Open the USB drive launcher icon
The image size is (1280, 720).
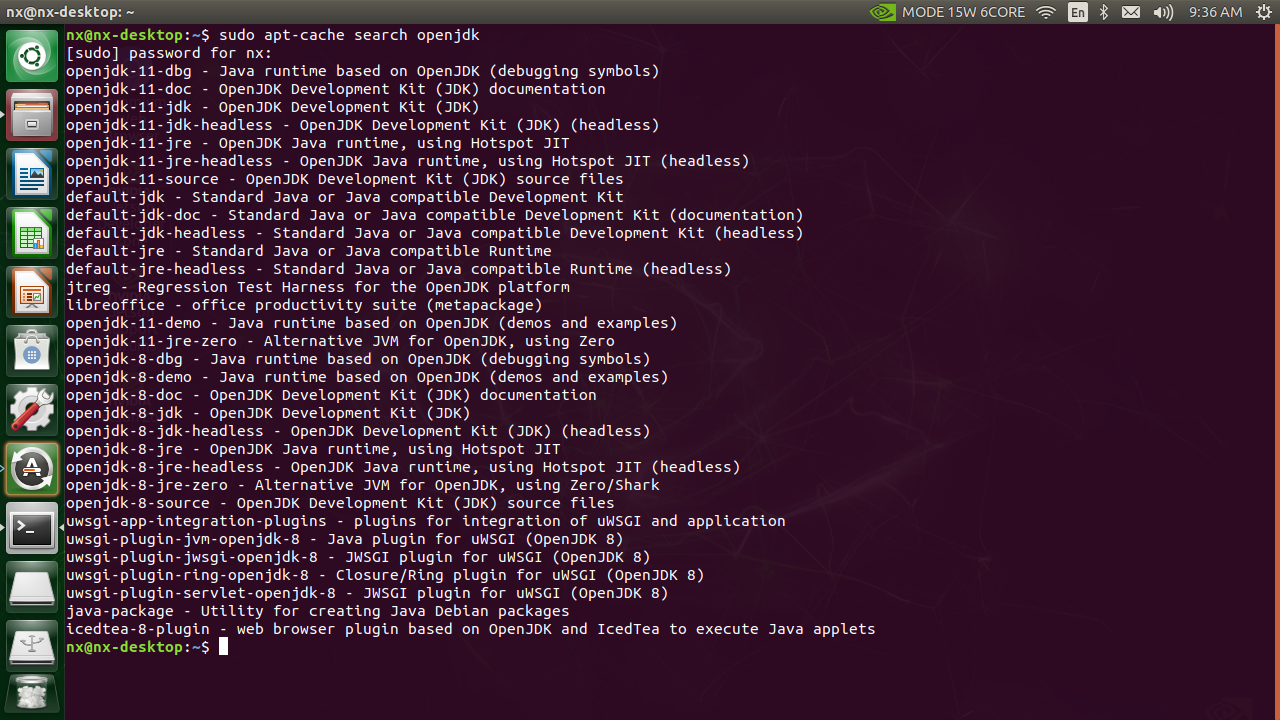coord(32,646)
